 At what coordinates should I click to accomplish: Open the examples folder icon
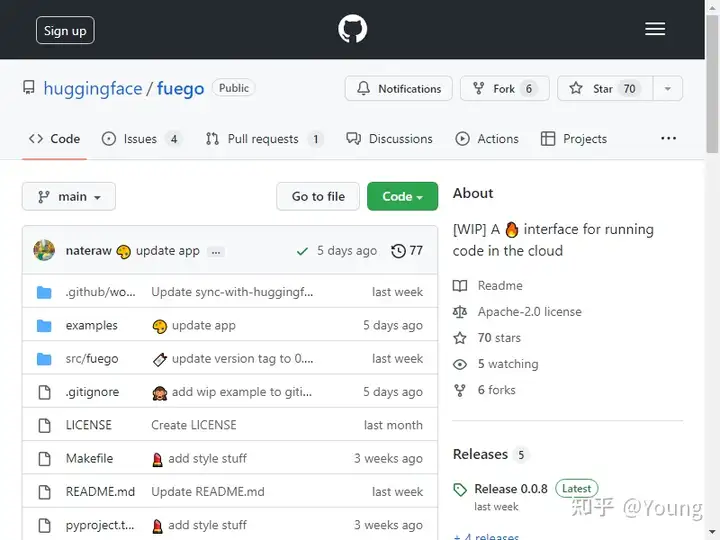click(x=44, y=326)
